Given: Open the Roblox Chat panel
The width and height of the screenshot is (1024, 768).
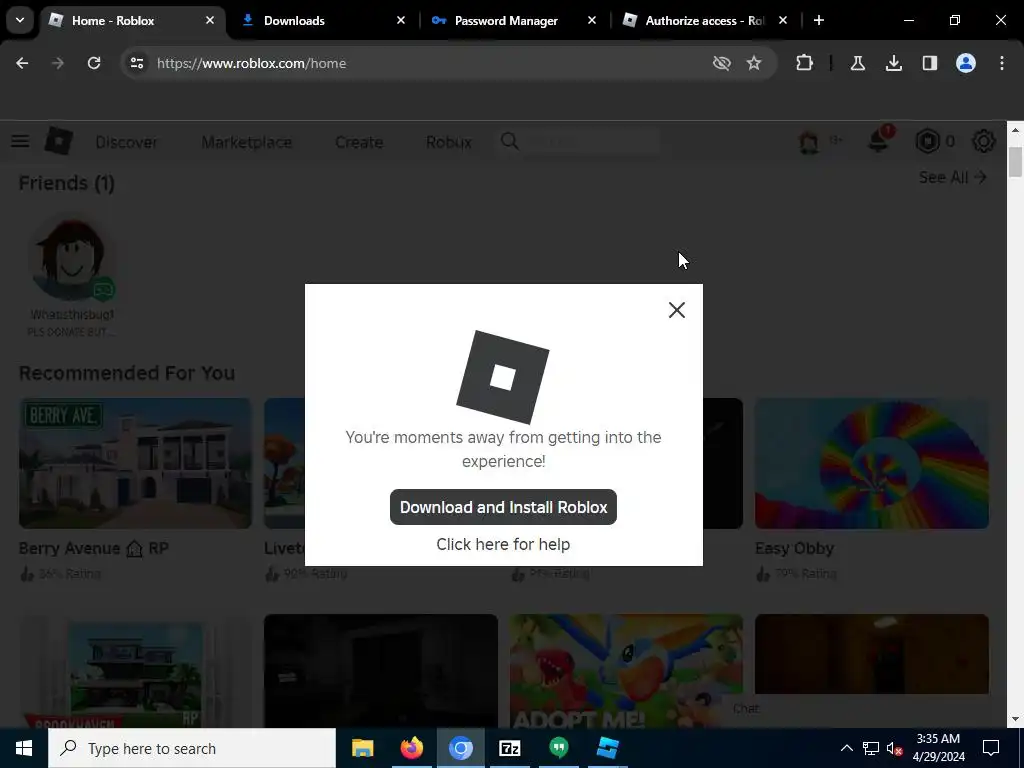Looking at the screenshot, I should pyautogui.click(x=746, y=709).
